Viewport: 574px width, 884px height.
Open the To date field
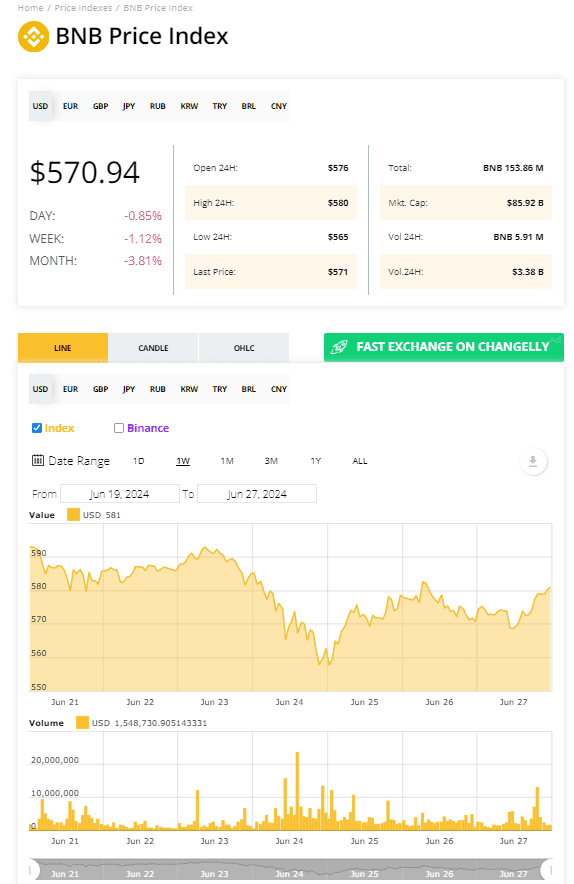coord(257,494)
